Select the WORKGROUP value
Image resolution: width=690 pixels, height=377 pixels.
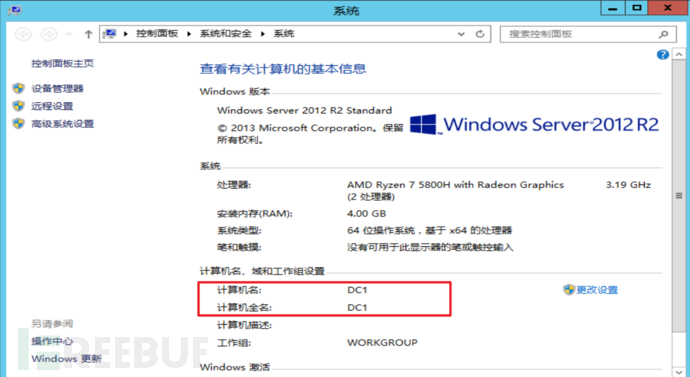[382, 343]
